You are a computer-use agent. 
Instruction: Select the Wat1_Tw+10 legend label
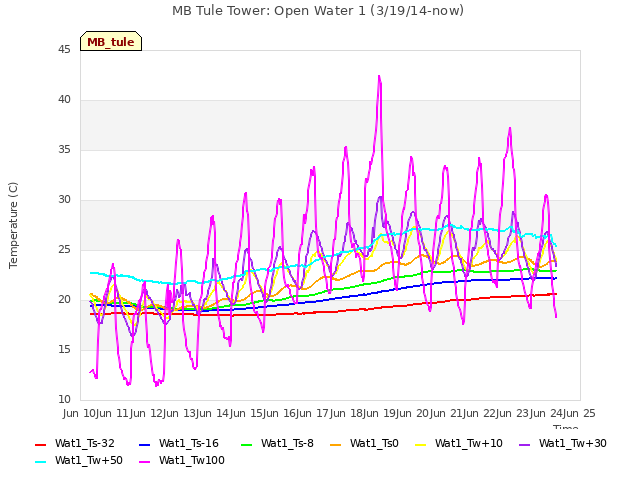pos(469,444)
